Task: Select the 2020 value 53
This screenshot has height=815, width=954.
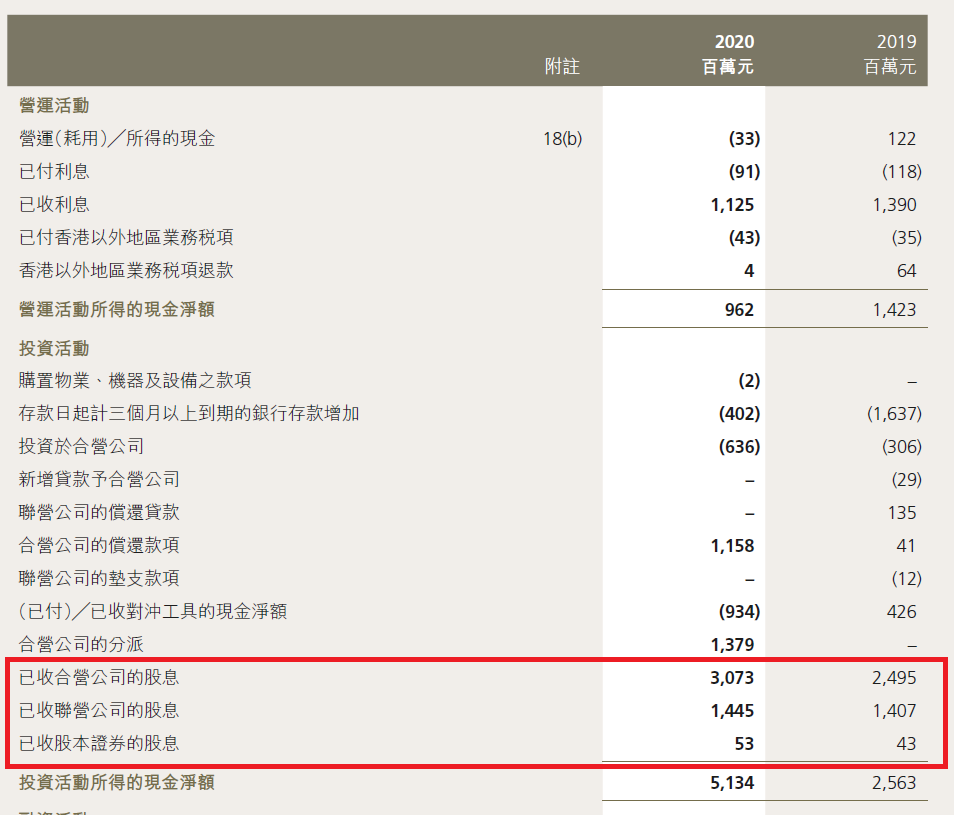Action: (744, 743)
